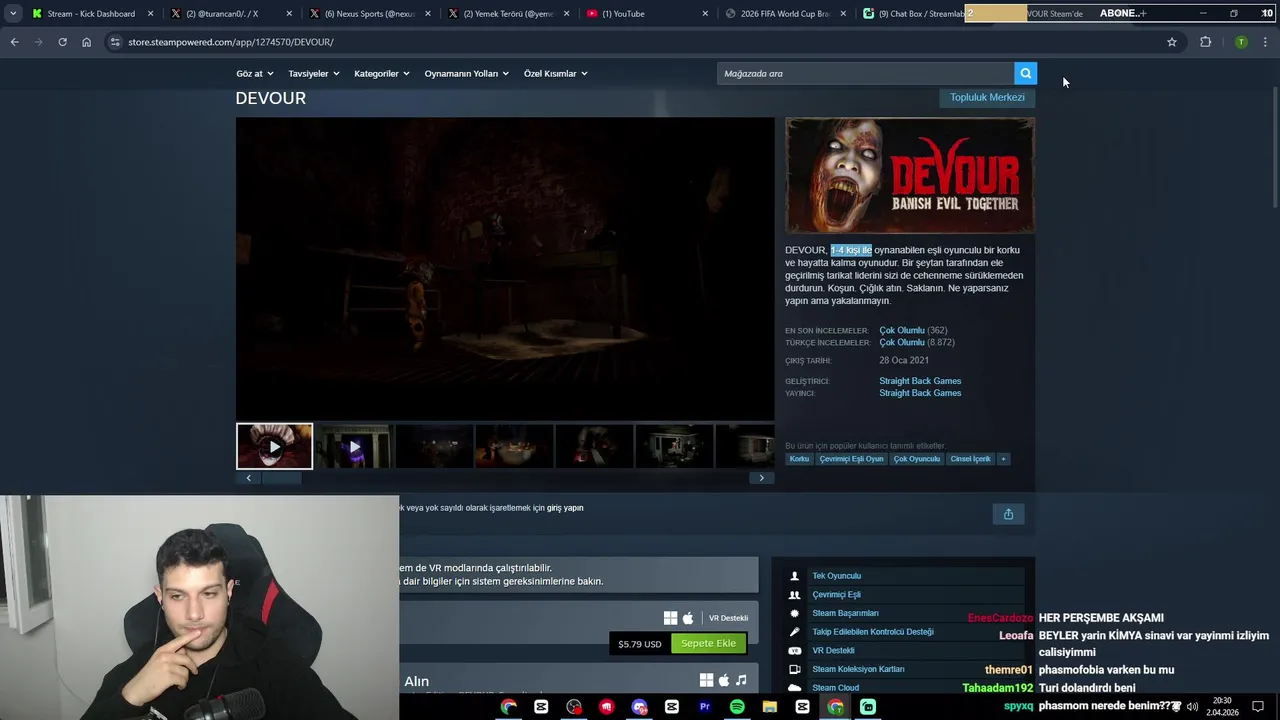This screenshot has width=1280, height=720.
Task: Open the Oynamanın Yolları dropdown
Action: click(x=466, y=73)
